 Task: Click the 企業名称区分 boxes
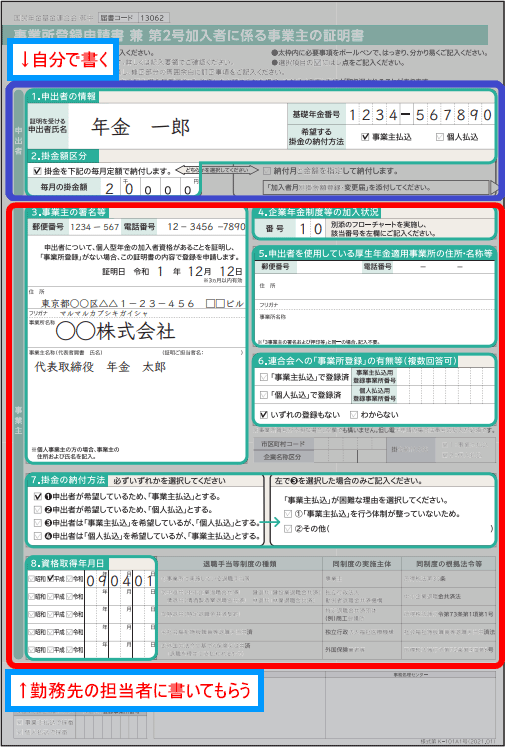click(x=350, y=456)
